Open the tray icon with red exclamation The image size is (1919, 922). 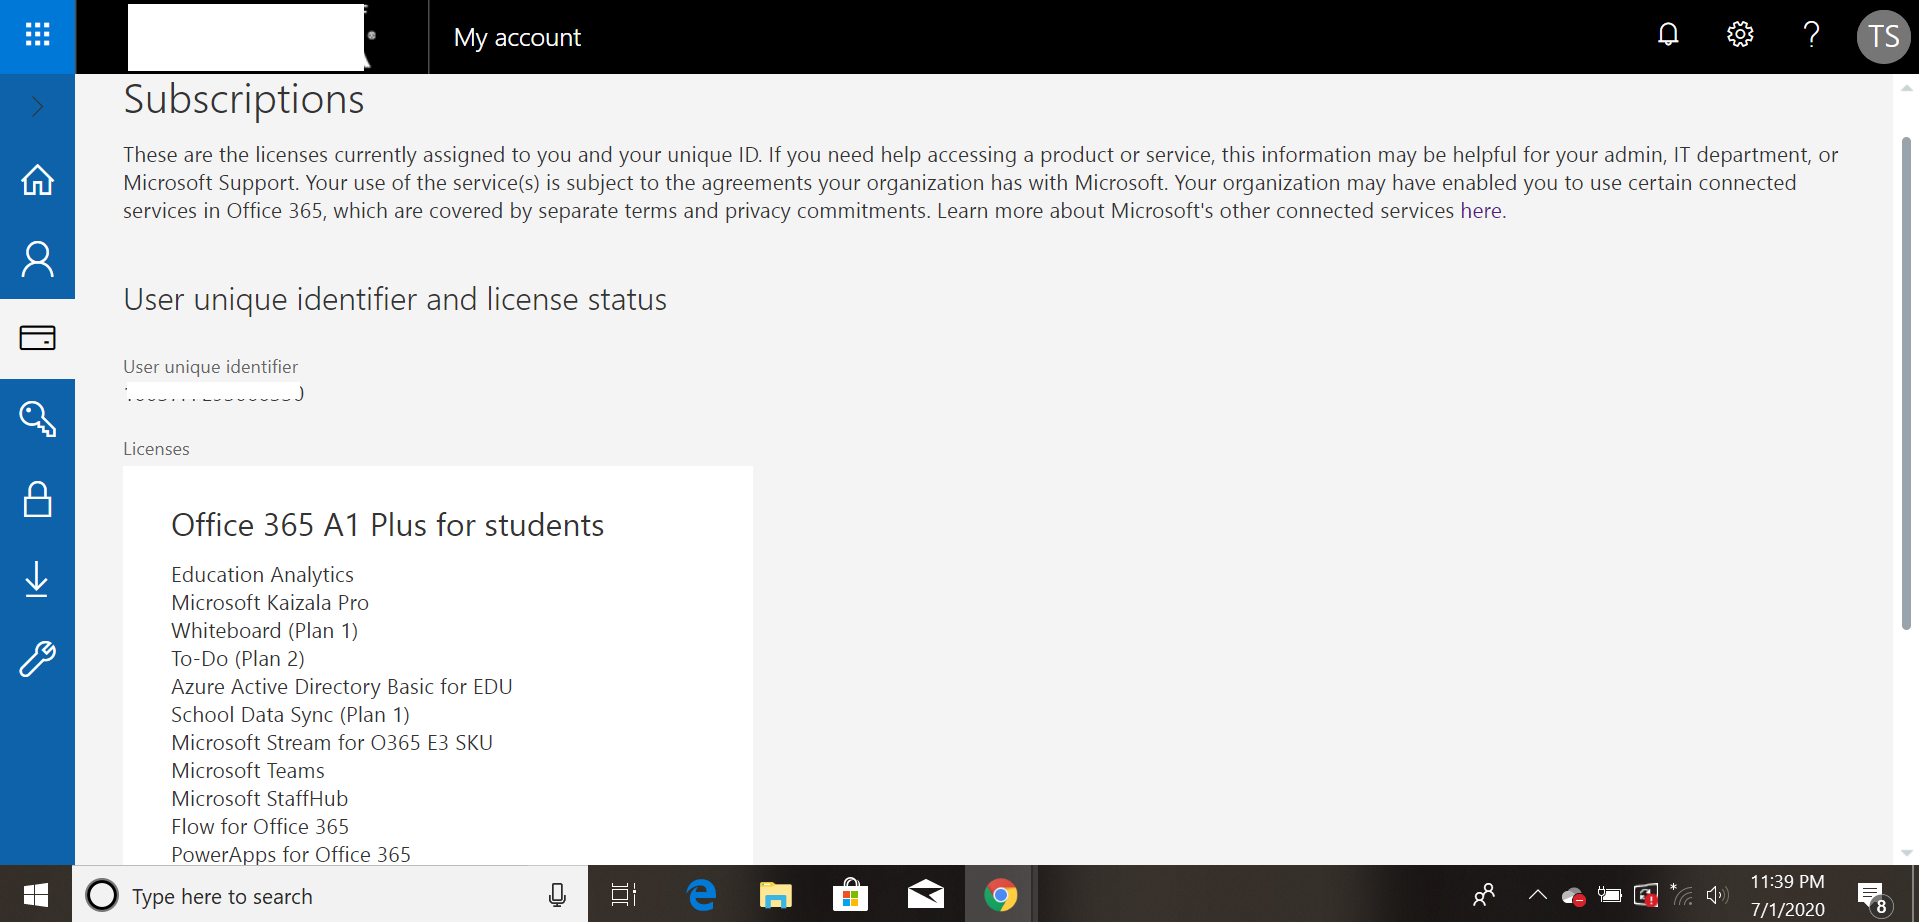pos(1646,894)
